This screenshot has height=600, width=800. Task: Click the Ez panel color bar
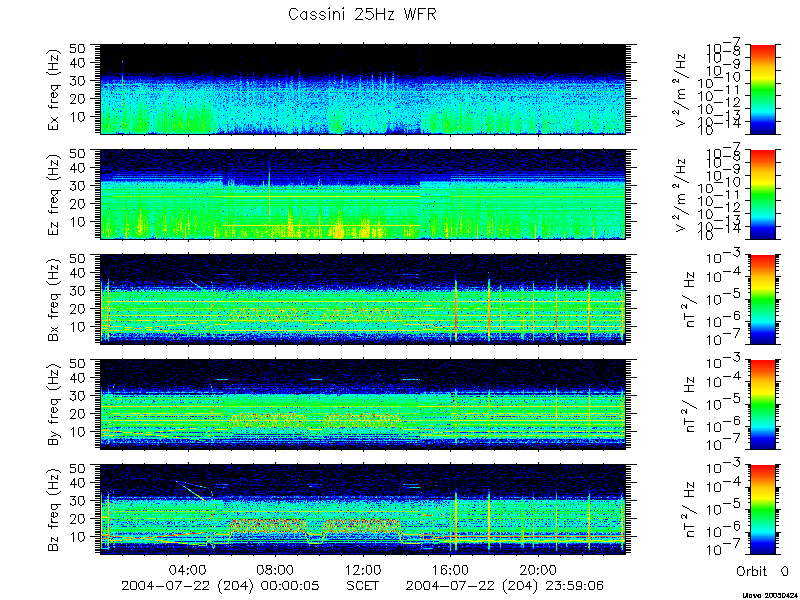[x=762, y=194]
